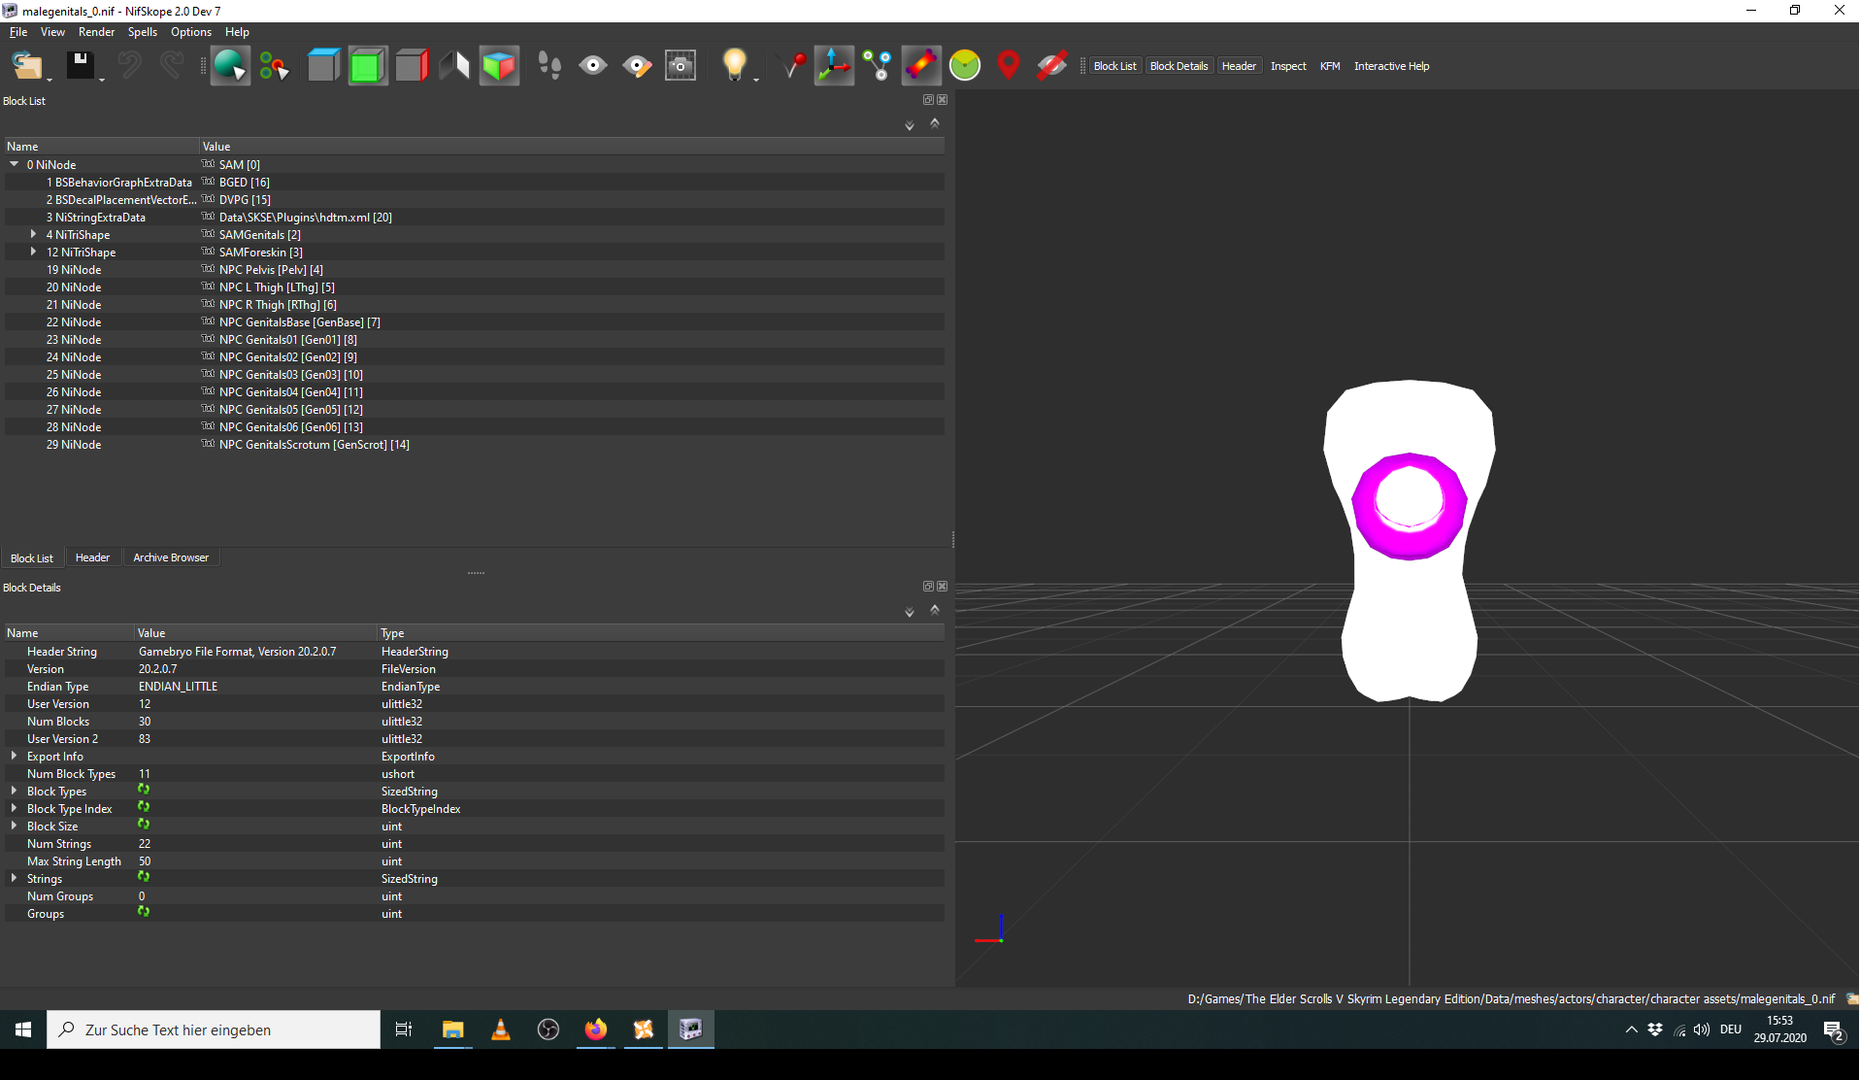This screenshot has width=1860, height=1080.
Task: Toggle the Block Details panel button
Action: (x=1179, y=66)
